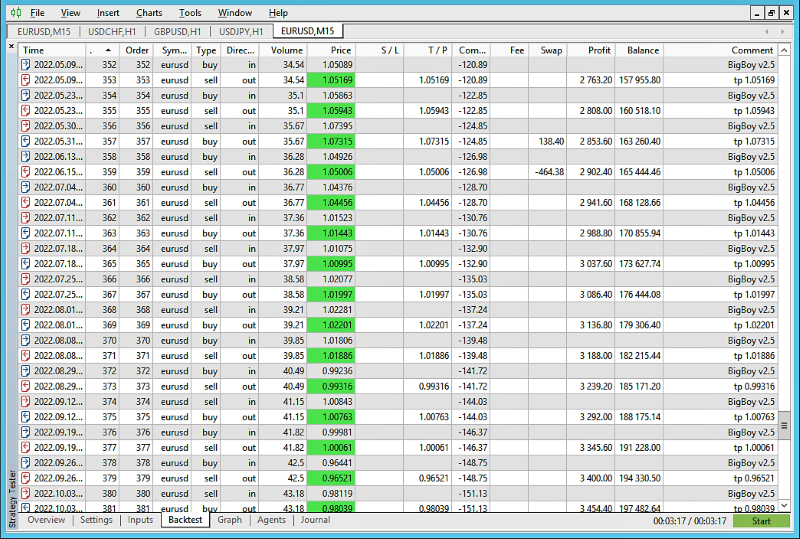Switch to the GBPUSD,H1 chart tab
The width and height of the screenshot is (800, 539).
tap(178, 32)
